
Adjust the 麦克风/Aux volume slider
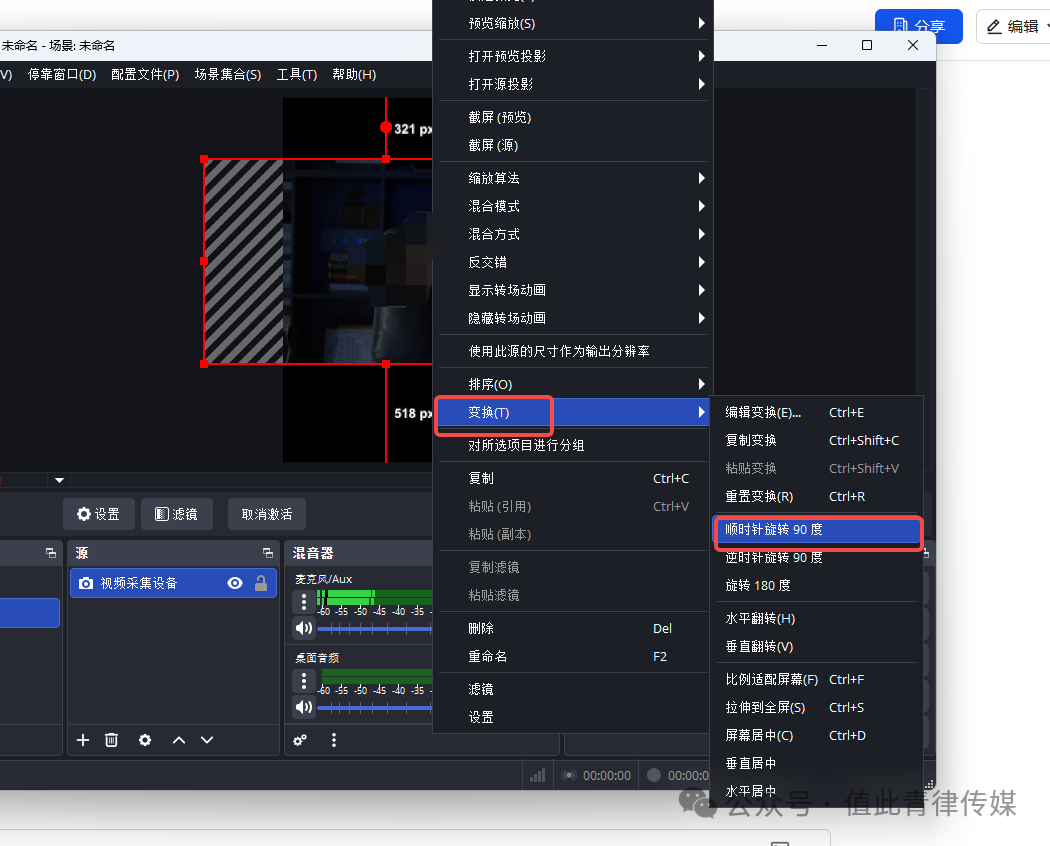376,628
